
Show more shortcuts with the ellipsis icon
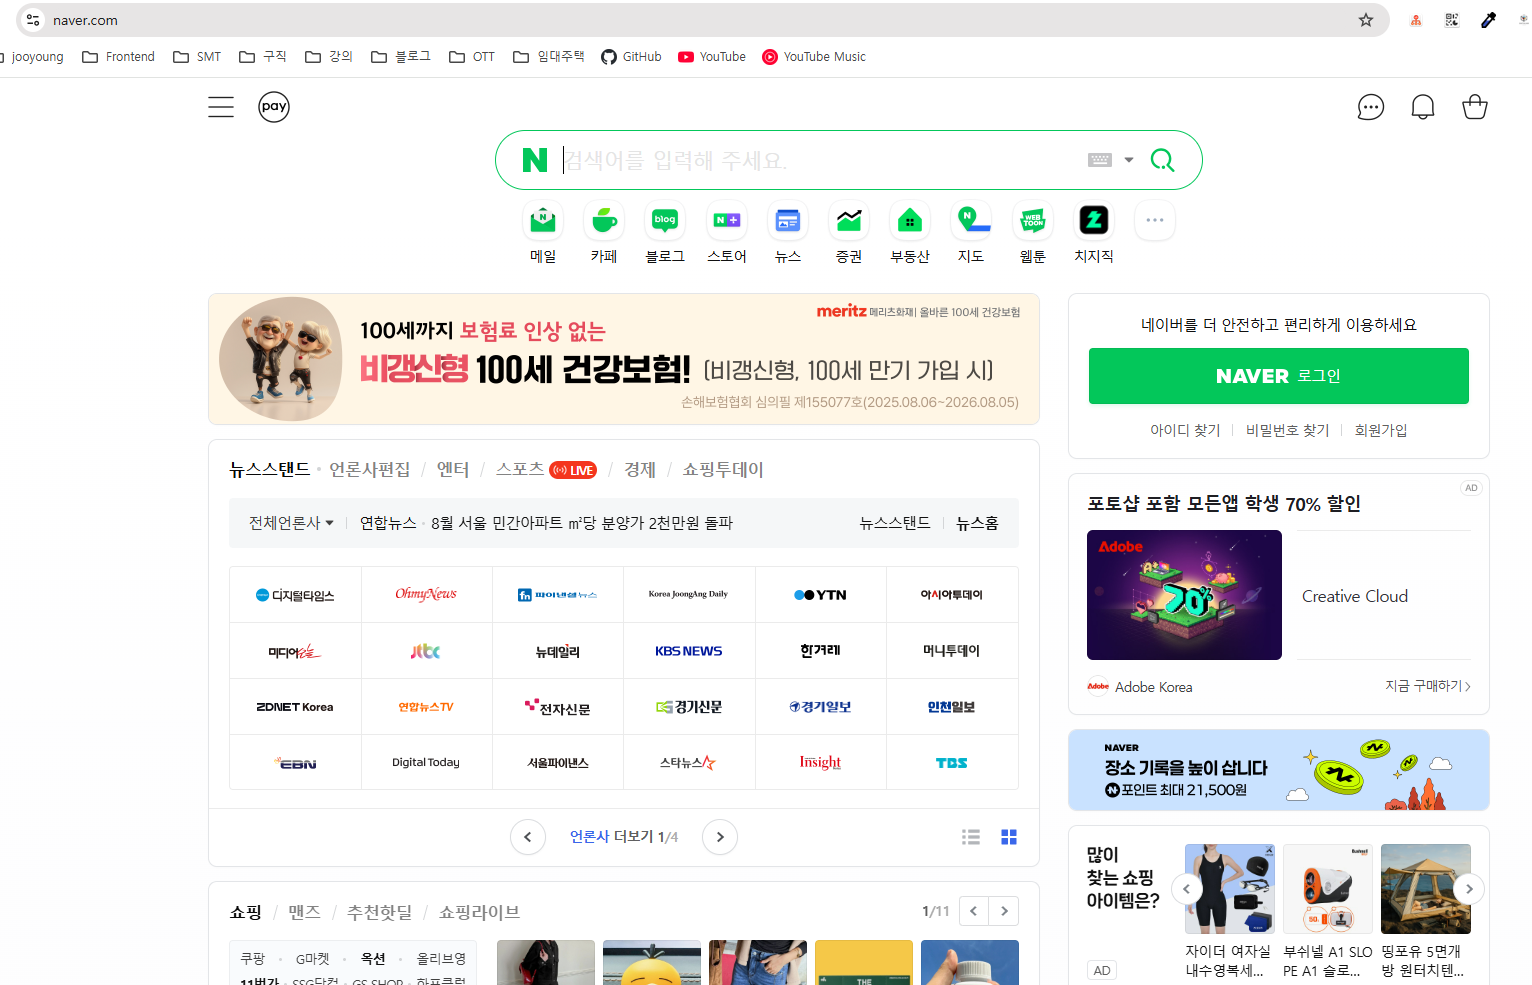(x=1155, y=220)
